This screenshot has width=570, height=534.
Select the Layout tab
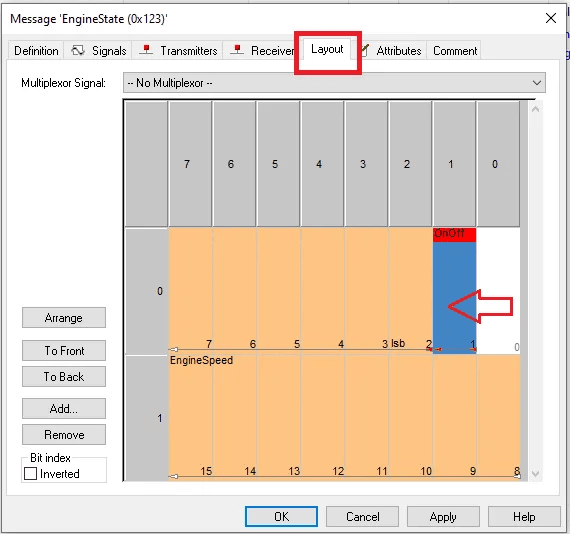click(327, 49)
